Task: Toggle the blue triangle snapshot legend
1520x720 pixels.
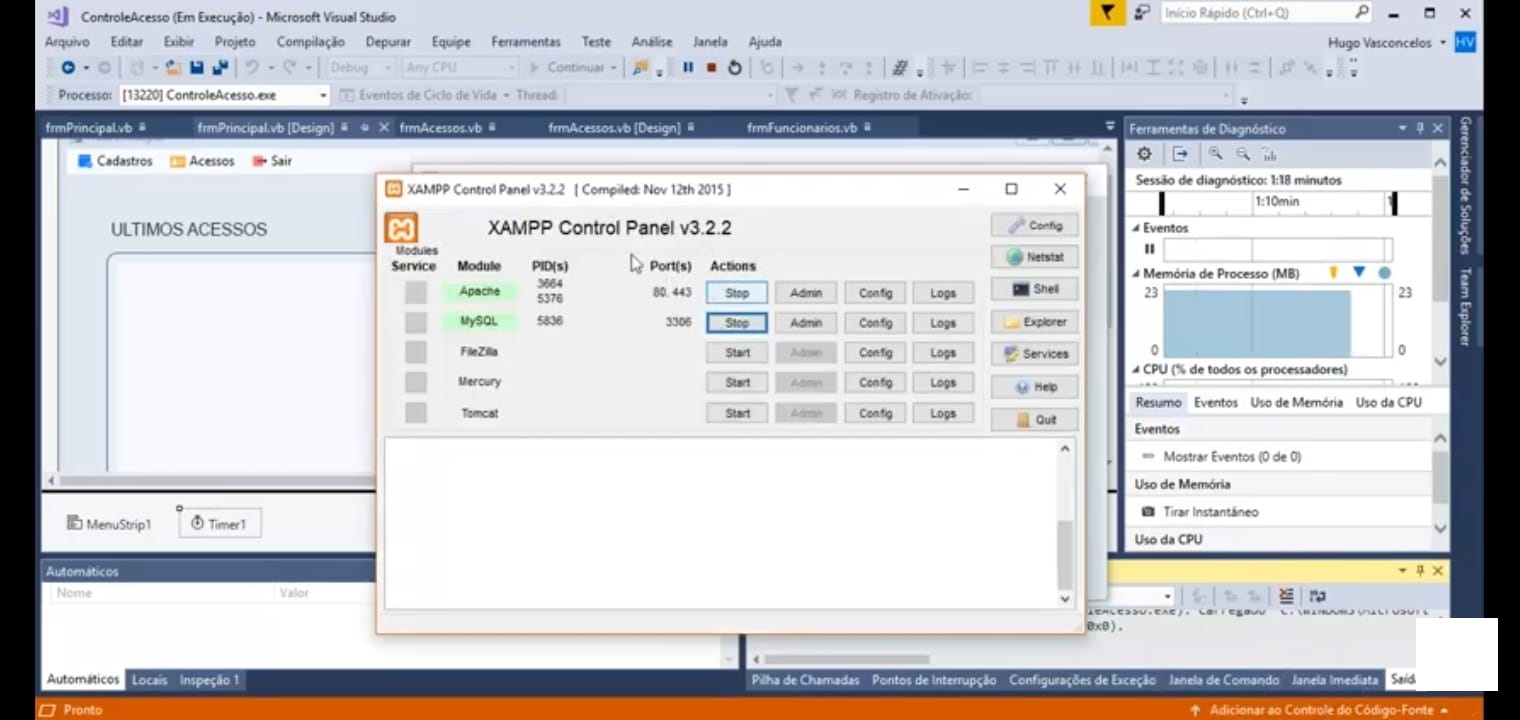Action: (x=1359, y=272)
